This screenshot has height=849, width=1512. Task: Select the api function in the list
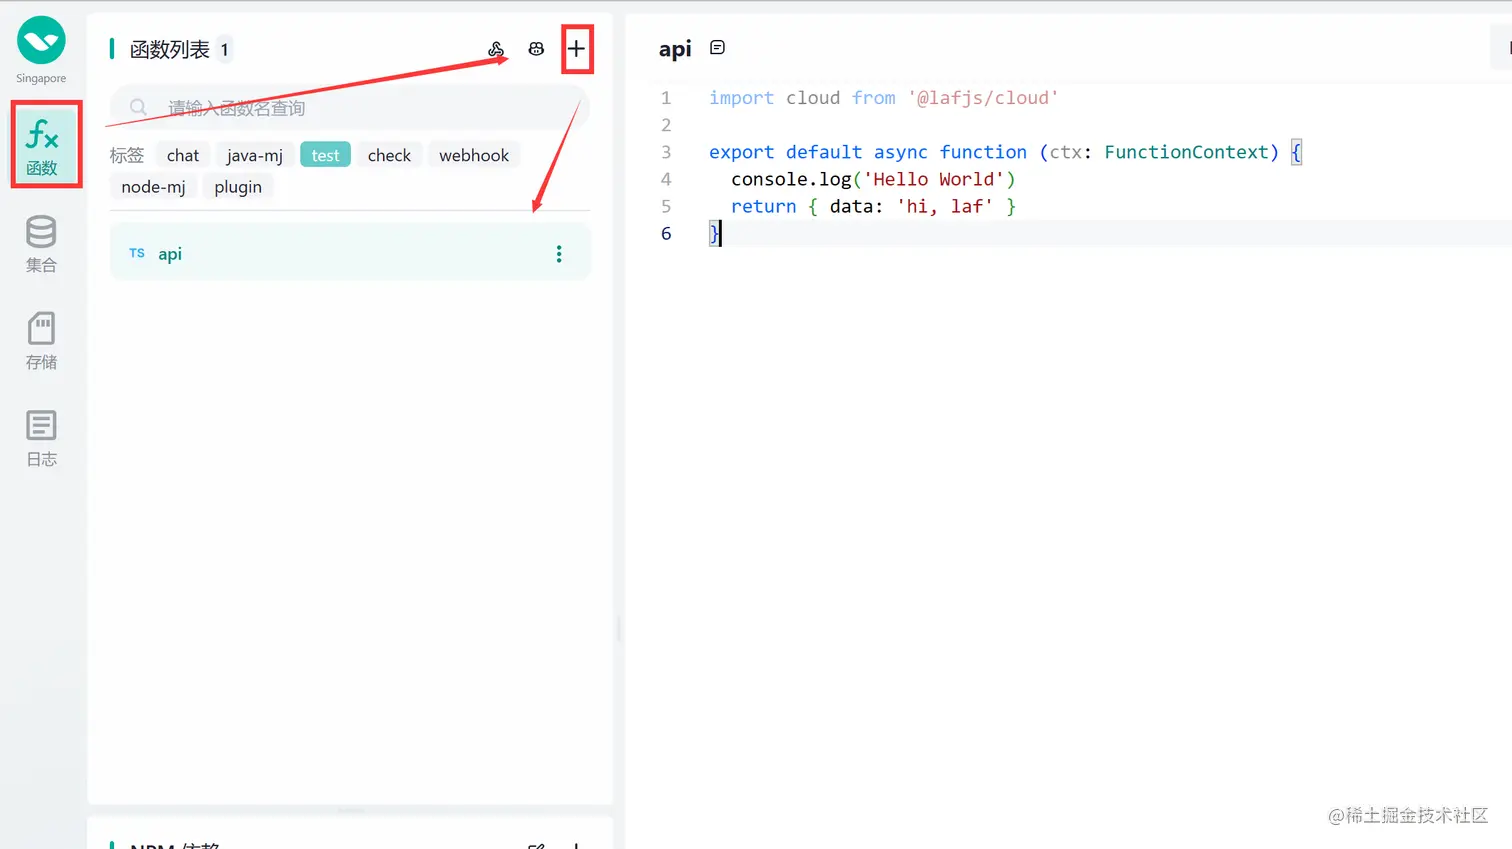pyautogui.click(x=350, y=253)
